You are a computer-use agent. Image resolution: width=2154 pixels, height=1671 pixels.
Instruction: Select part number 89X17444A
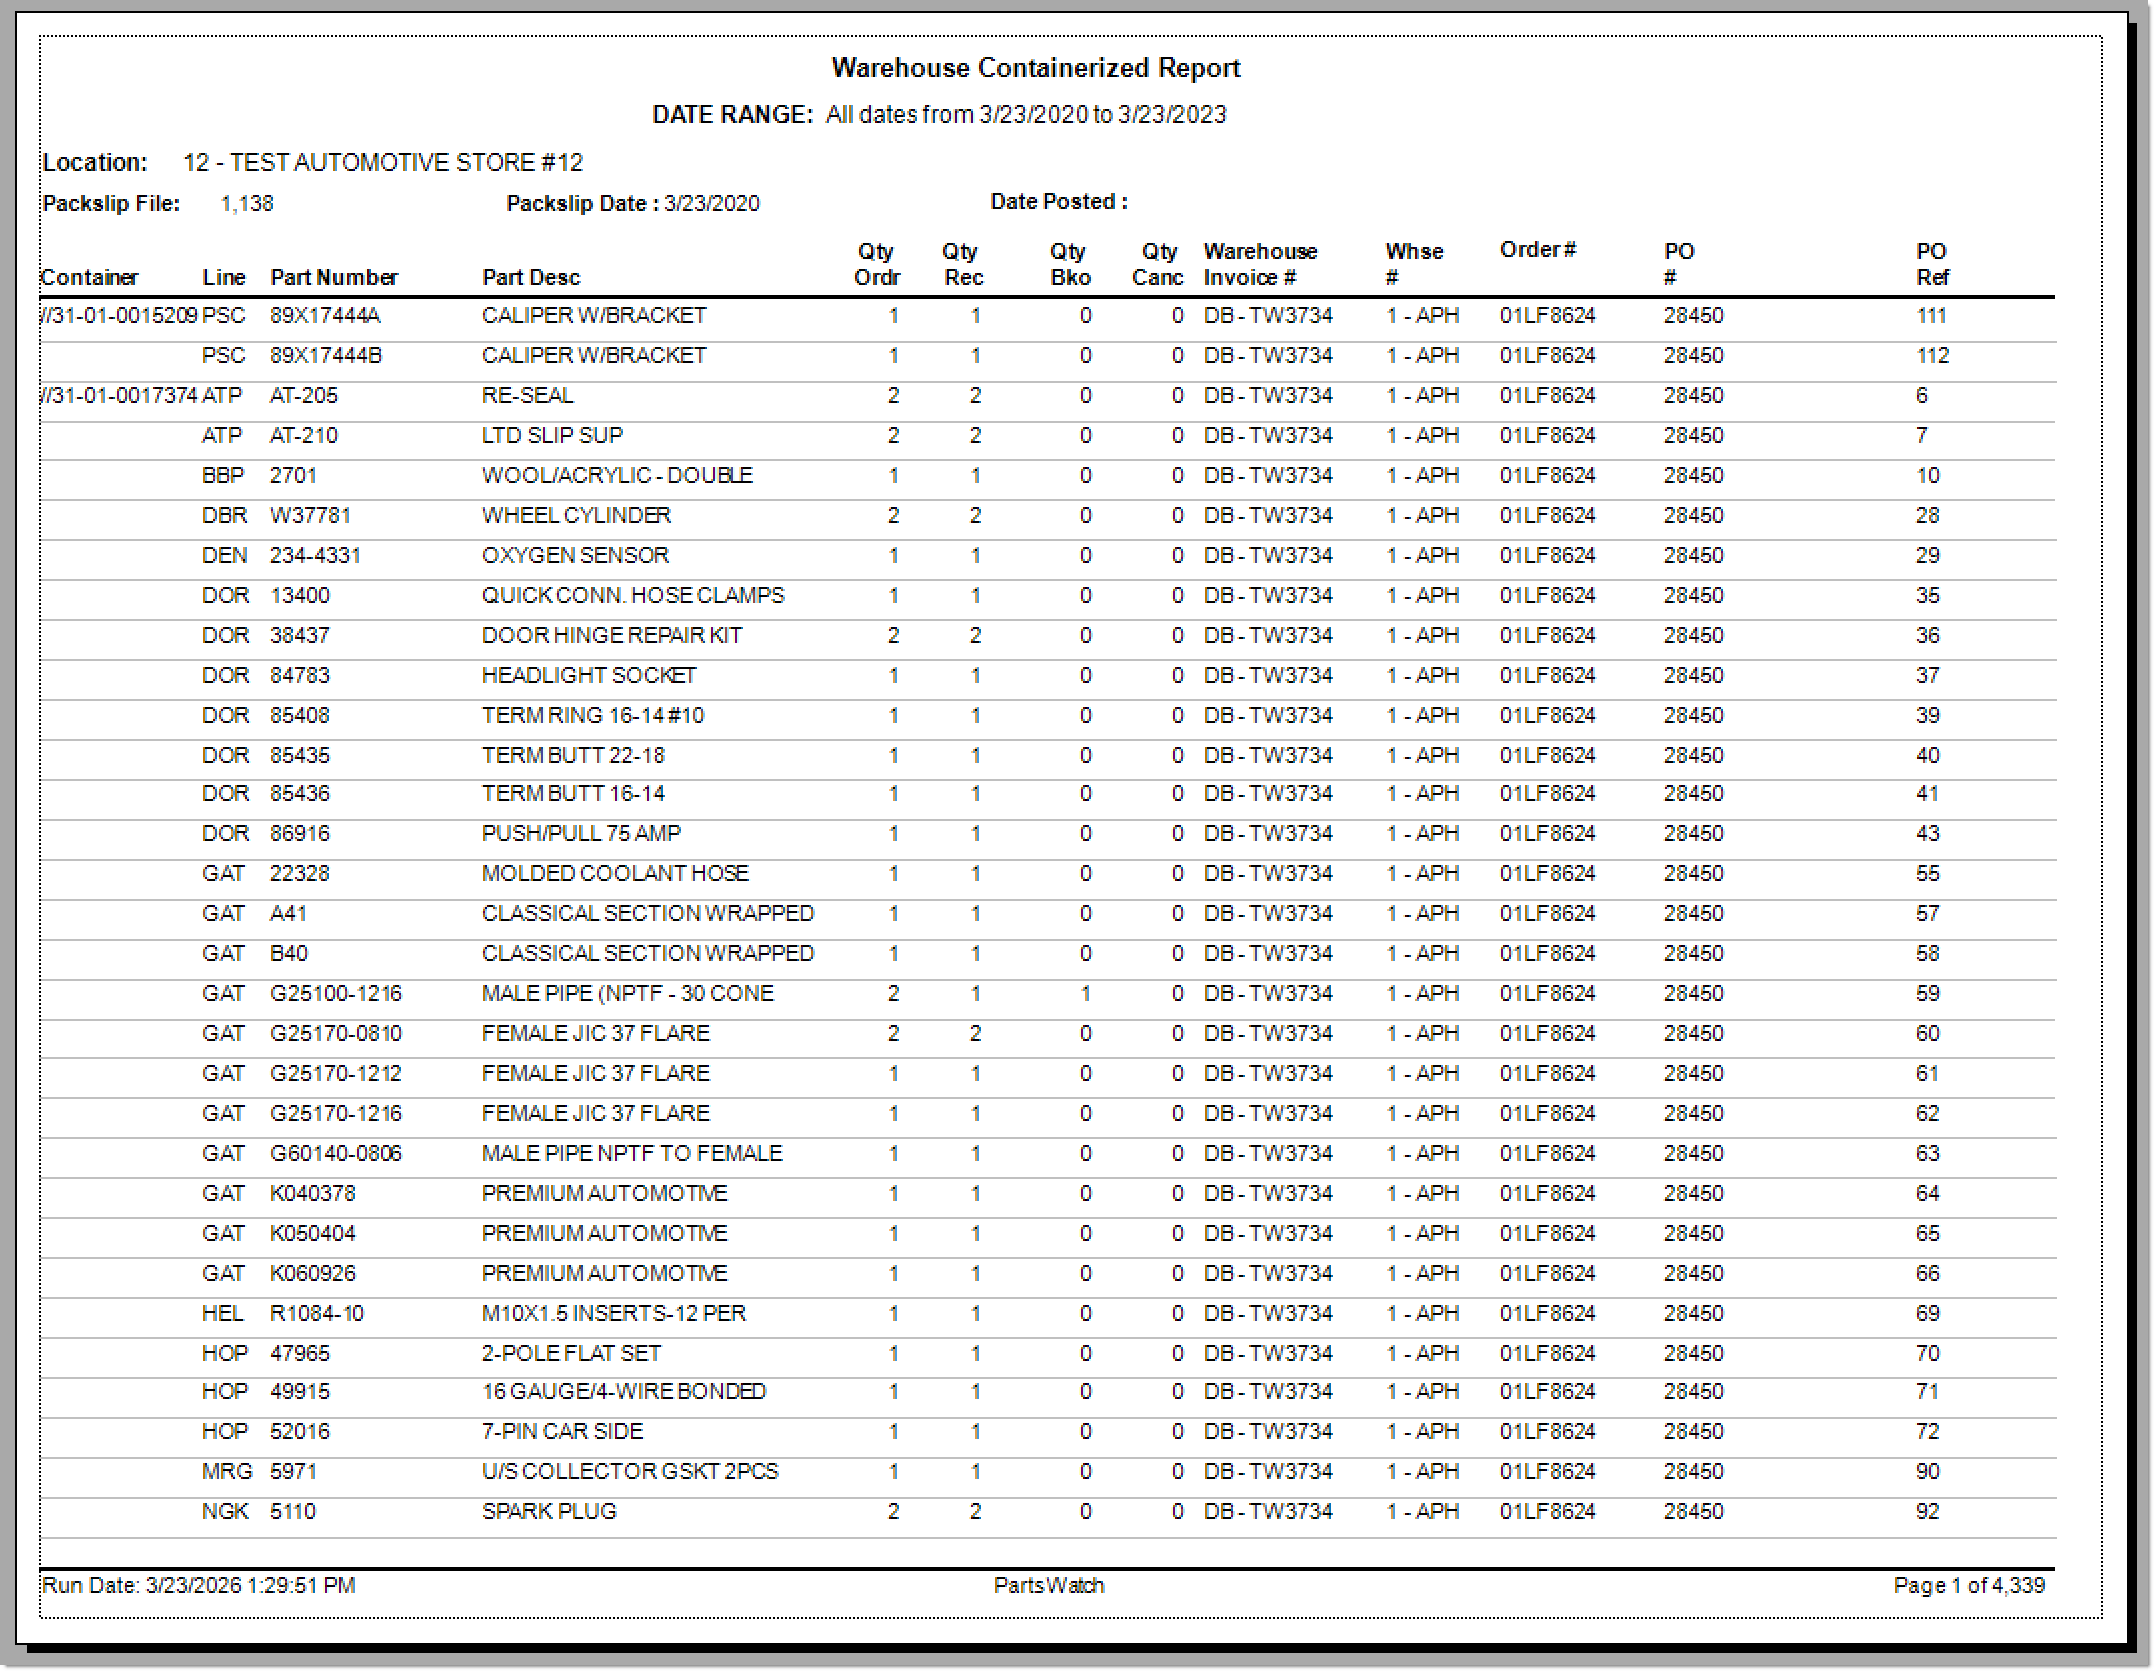(x=324, y=316)
